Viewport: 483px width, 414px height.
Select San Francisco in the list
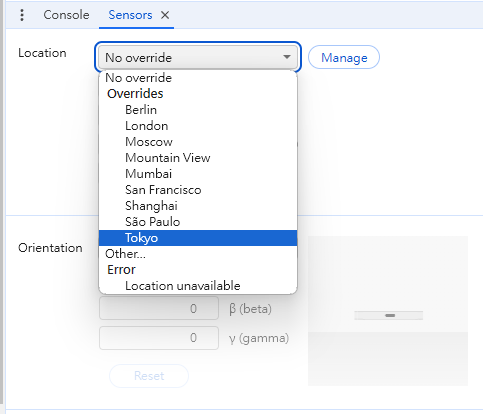click(198, 190)
